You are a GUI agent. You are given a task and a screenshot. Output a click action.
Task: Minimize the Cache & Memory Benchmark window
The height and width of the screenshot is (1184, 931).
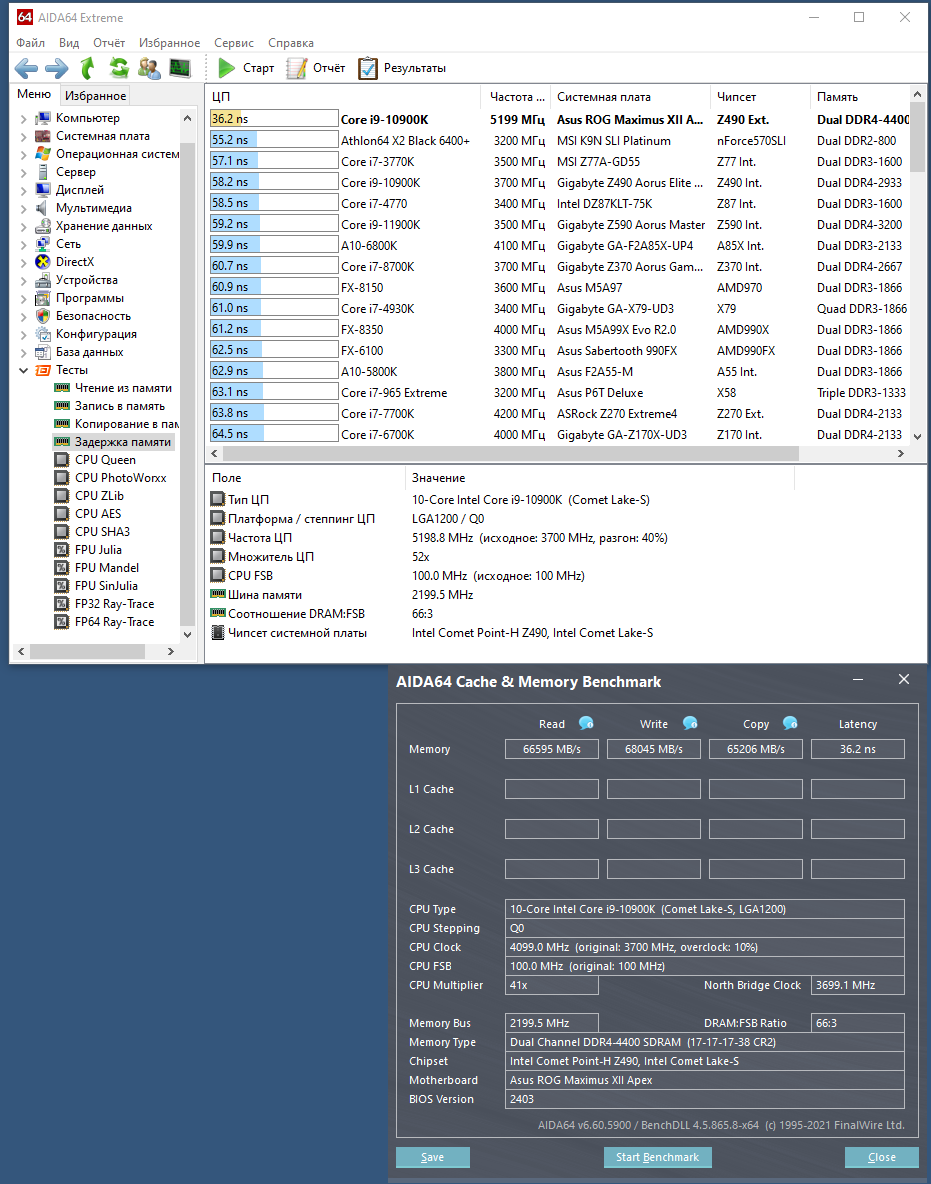click(858, 680)
